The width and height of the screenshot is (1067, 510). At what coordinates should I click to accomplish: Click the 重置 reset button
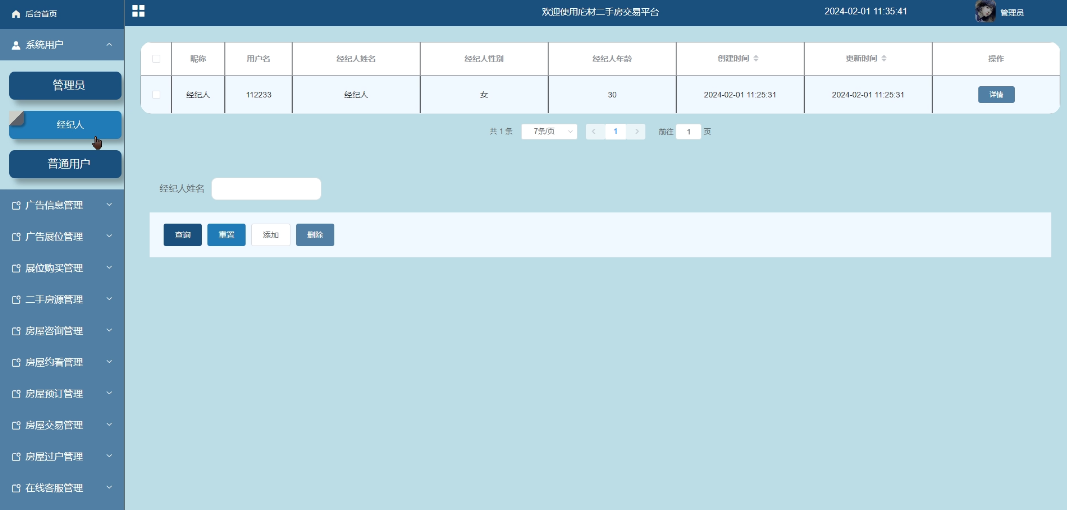[227, 235]
